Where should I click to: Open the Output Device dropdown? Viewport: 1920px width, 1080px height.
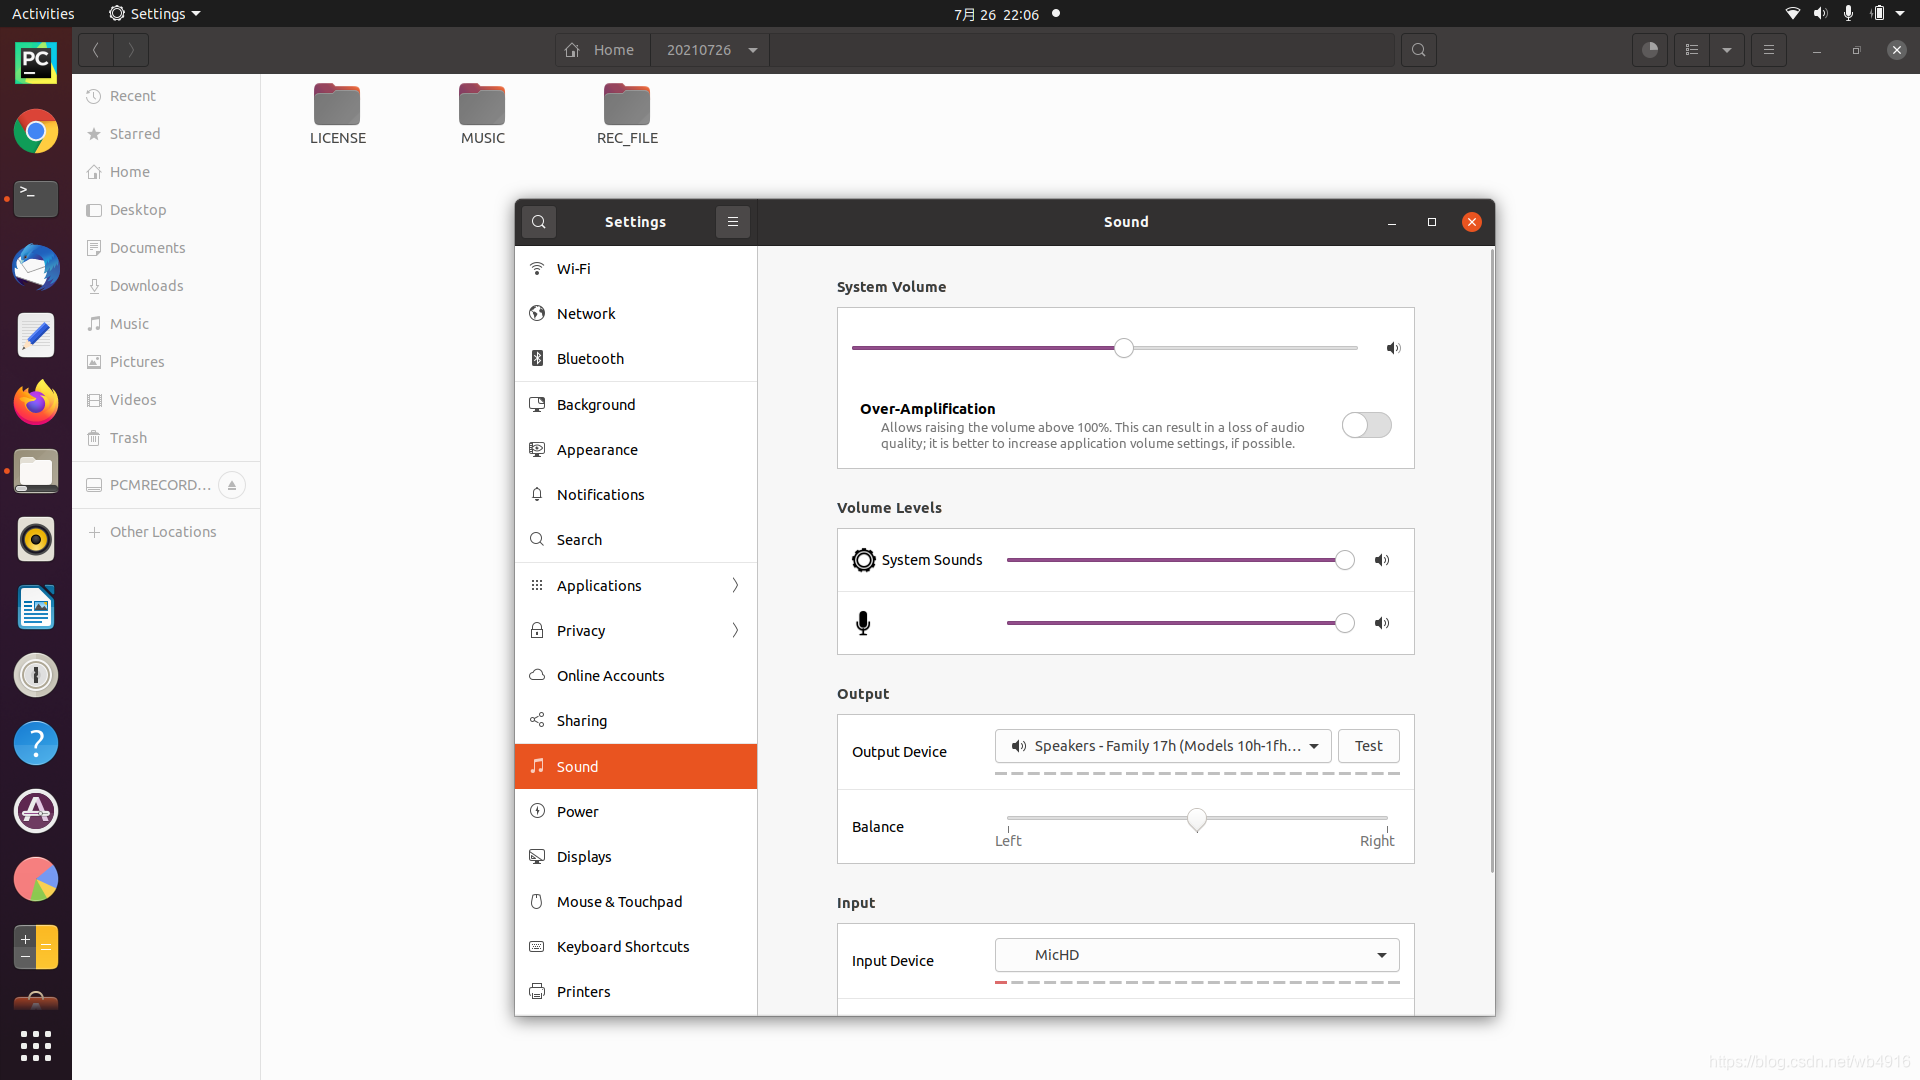pyautogui.click(x=1163, y=746)
